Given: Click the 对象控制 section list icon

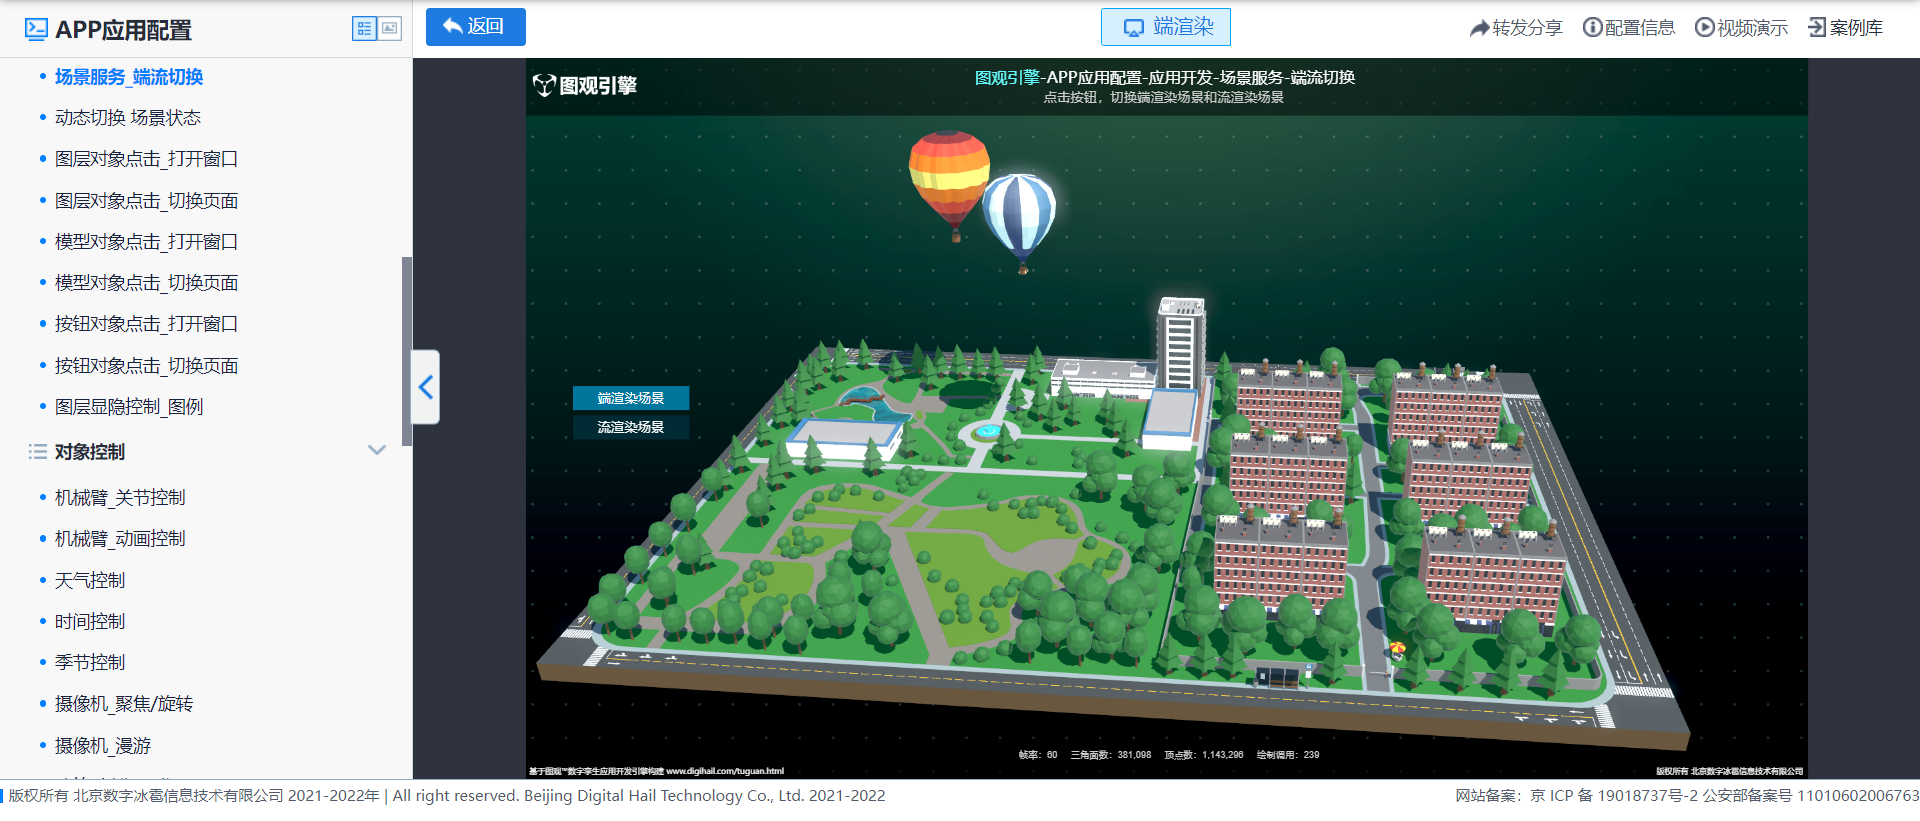Looking at the screenshot, I should (38, 452).
